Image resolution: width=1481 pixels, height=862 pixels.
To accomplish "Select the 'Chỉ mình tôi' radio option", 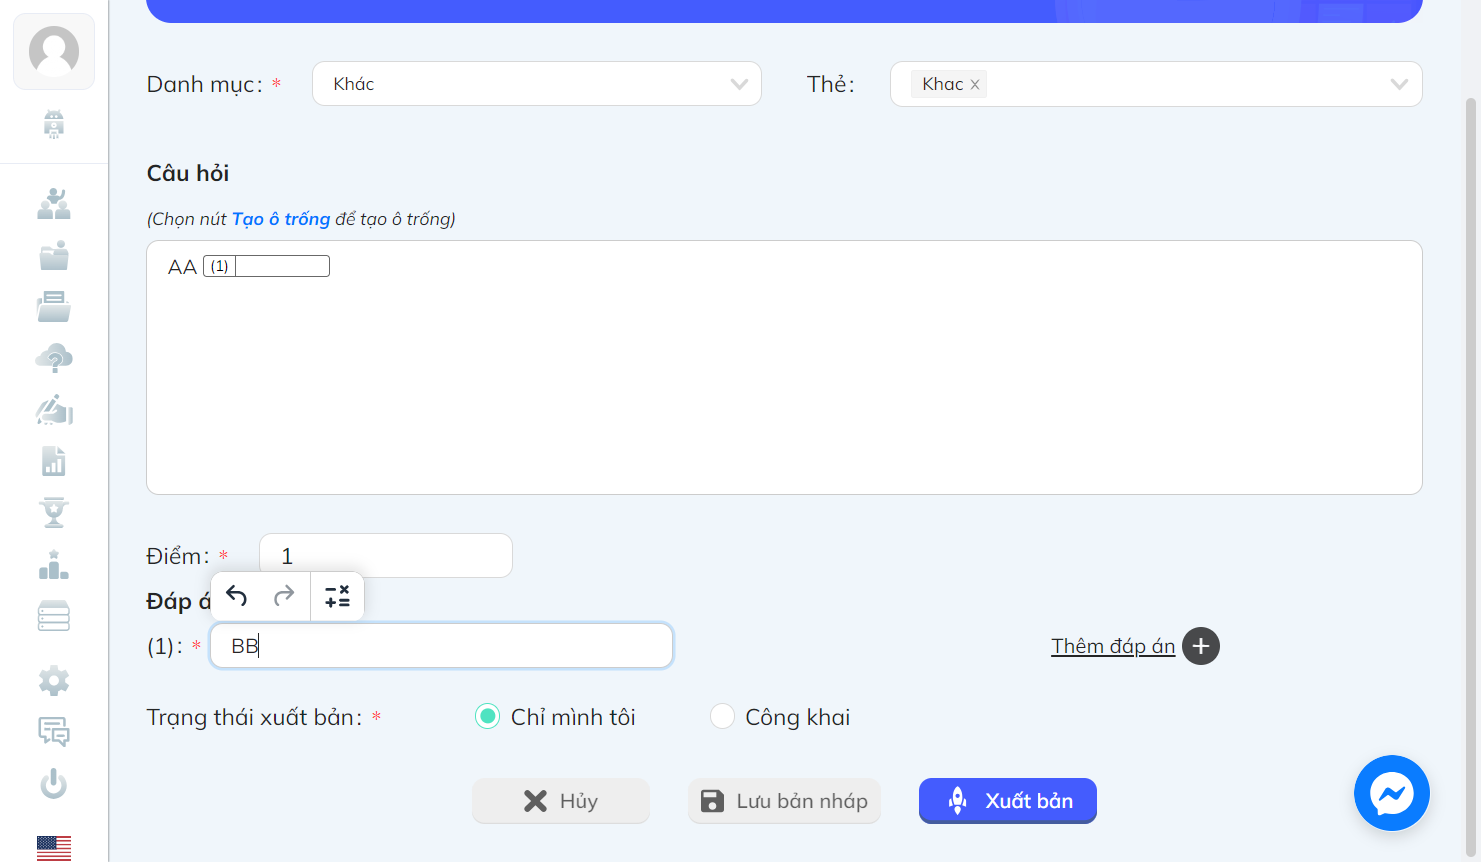I will click(487, 717).
